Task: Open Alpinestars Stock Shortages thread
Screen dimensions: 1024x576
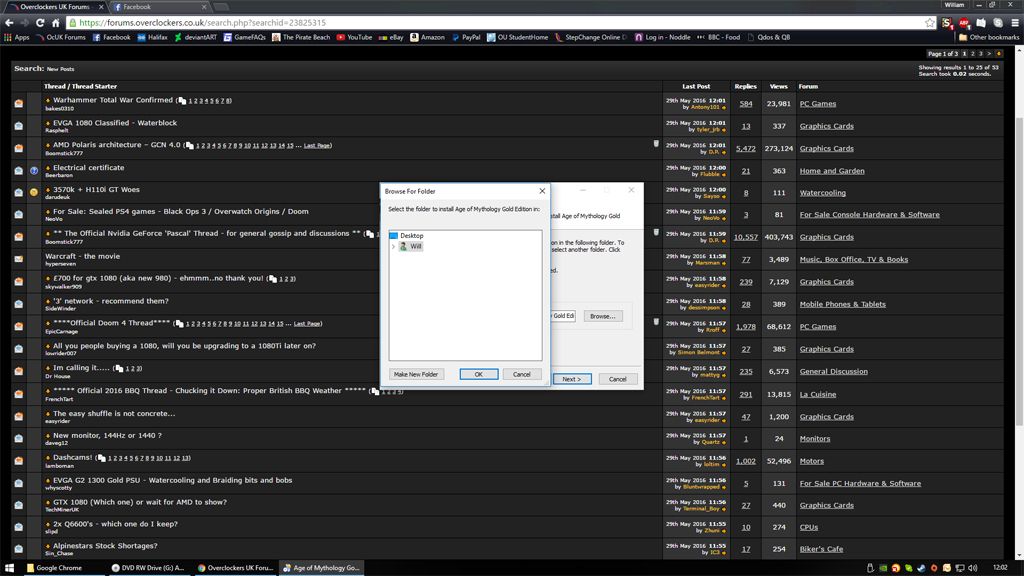Action: [x=105, y=546]
